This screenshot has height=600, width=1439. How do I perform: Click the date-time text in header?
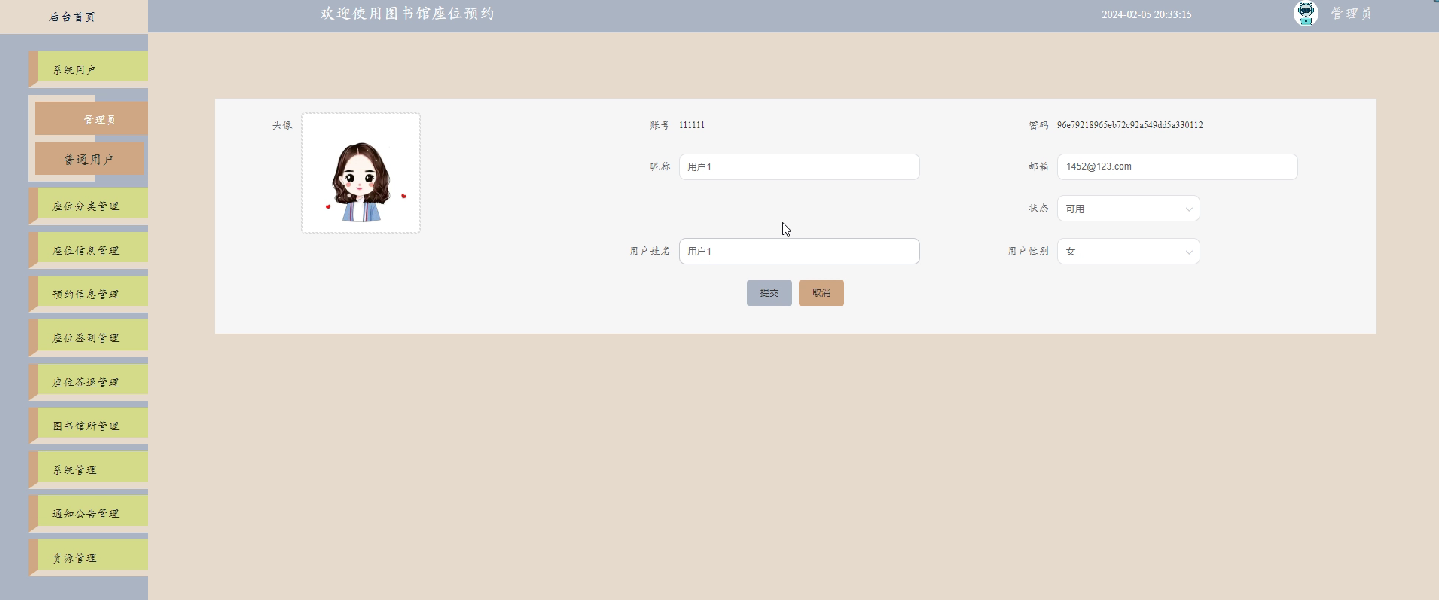point(1146,15)
